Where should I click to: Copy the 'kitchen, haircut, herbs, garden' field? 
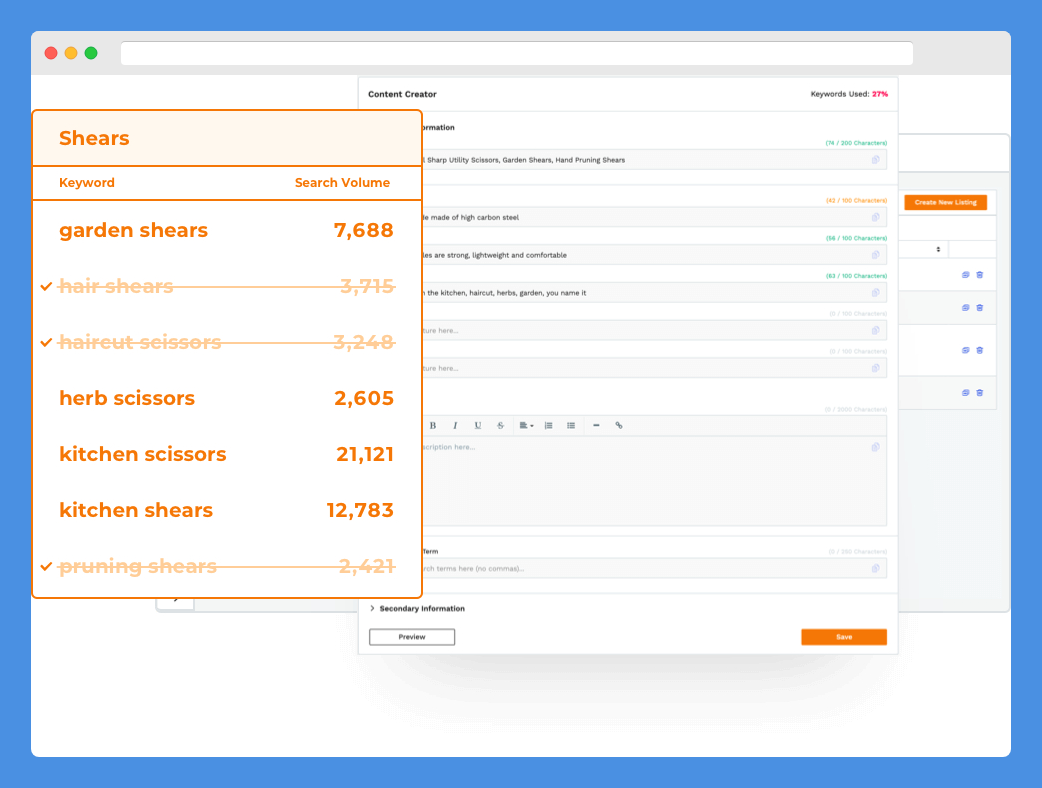(x=875, y=293)
